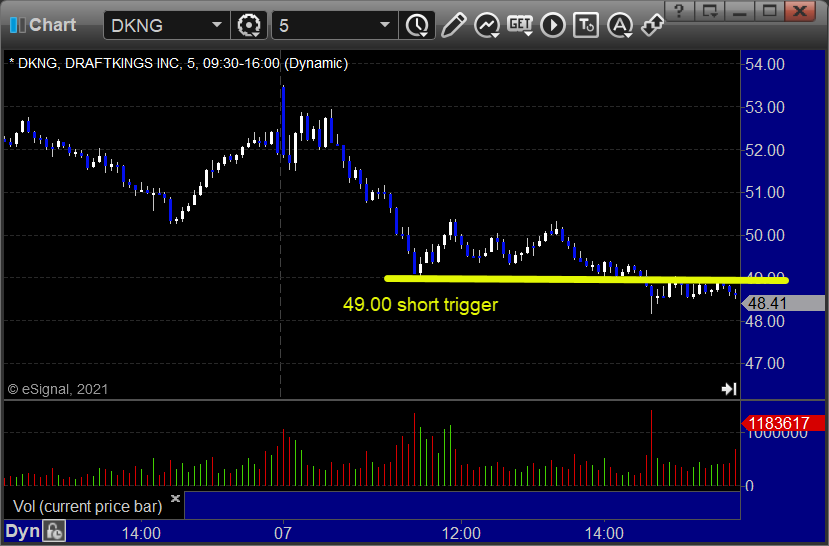The height and width of the screenshot is (546, 829).
Task: Open the time template clock icon
Action: (418, 25)
